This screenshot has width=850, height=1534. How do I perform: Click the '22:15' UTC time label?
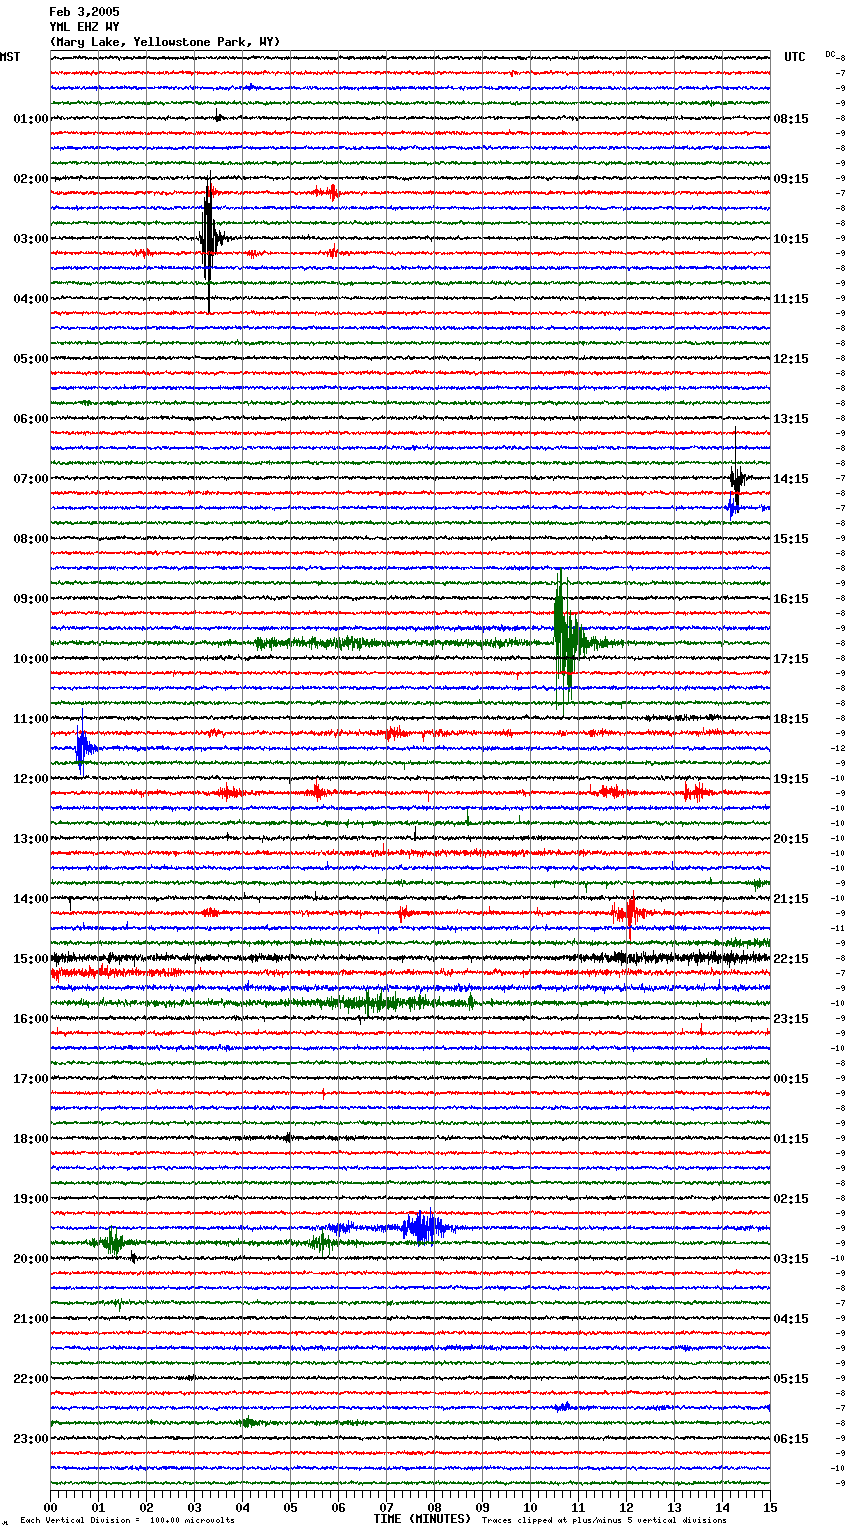[791, 959]
